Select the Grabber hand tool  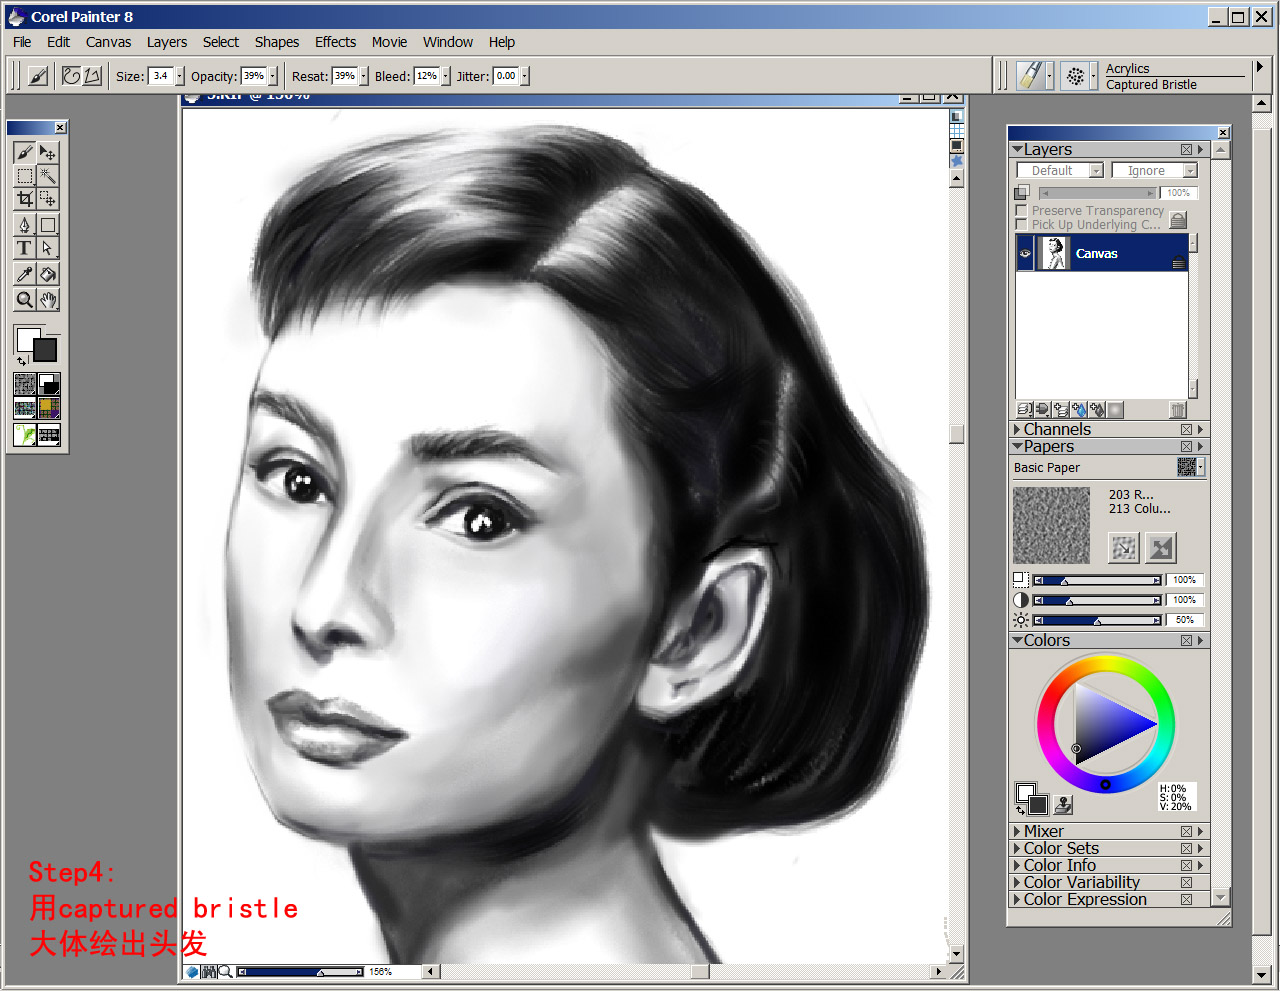[48, 299]
